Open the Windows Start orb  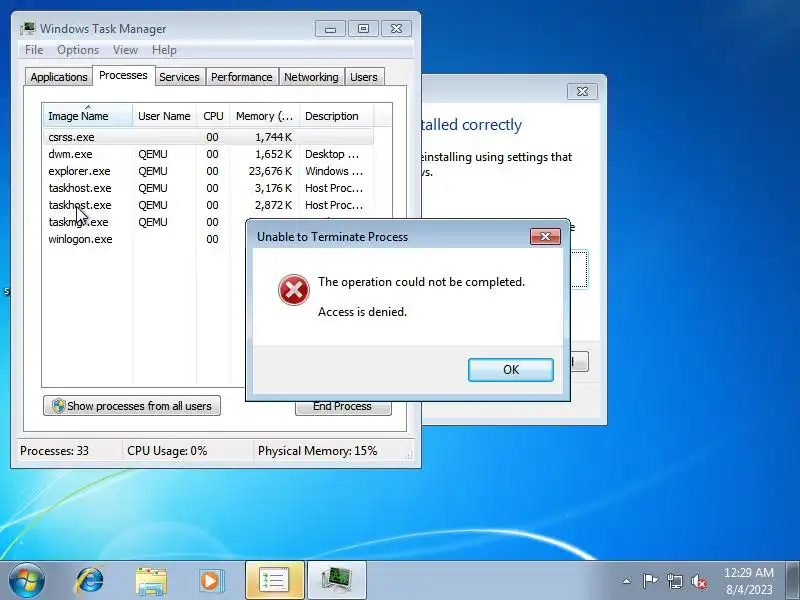[x=27, y=580]
